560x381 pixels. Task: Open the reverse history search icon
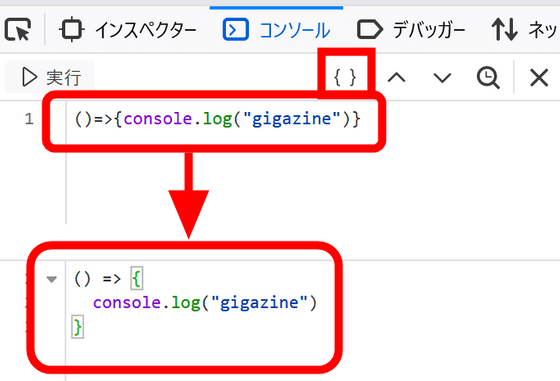488,77
